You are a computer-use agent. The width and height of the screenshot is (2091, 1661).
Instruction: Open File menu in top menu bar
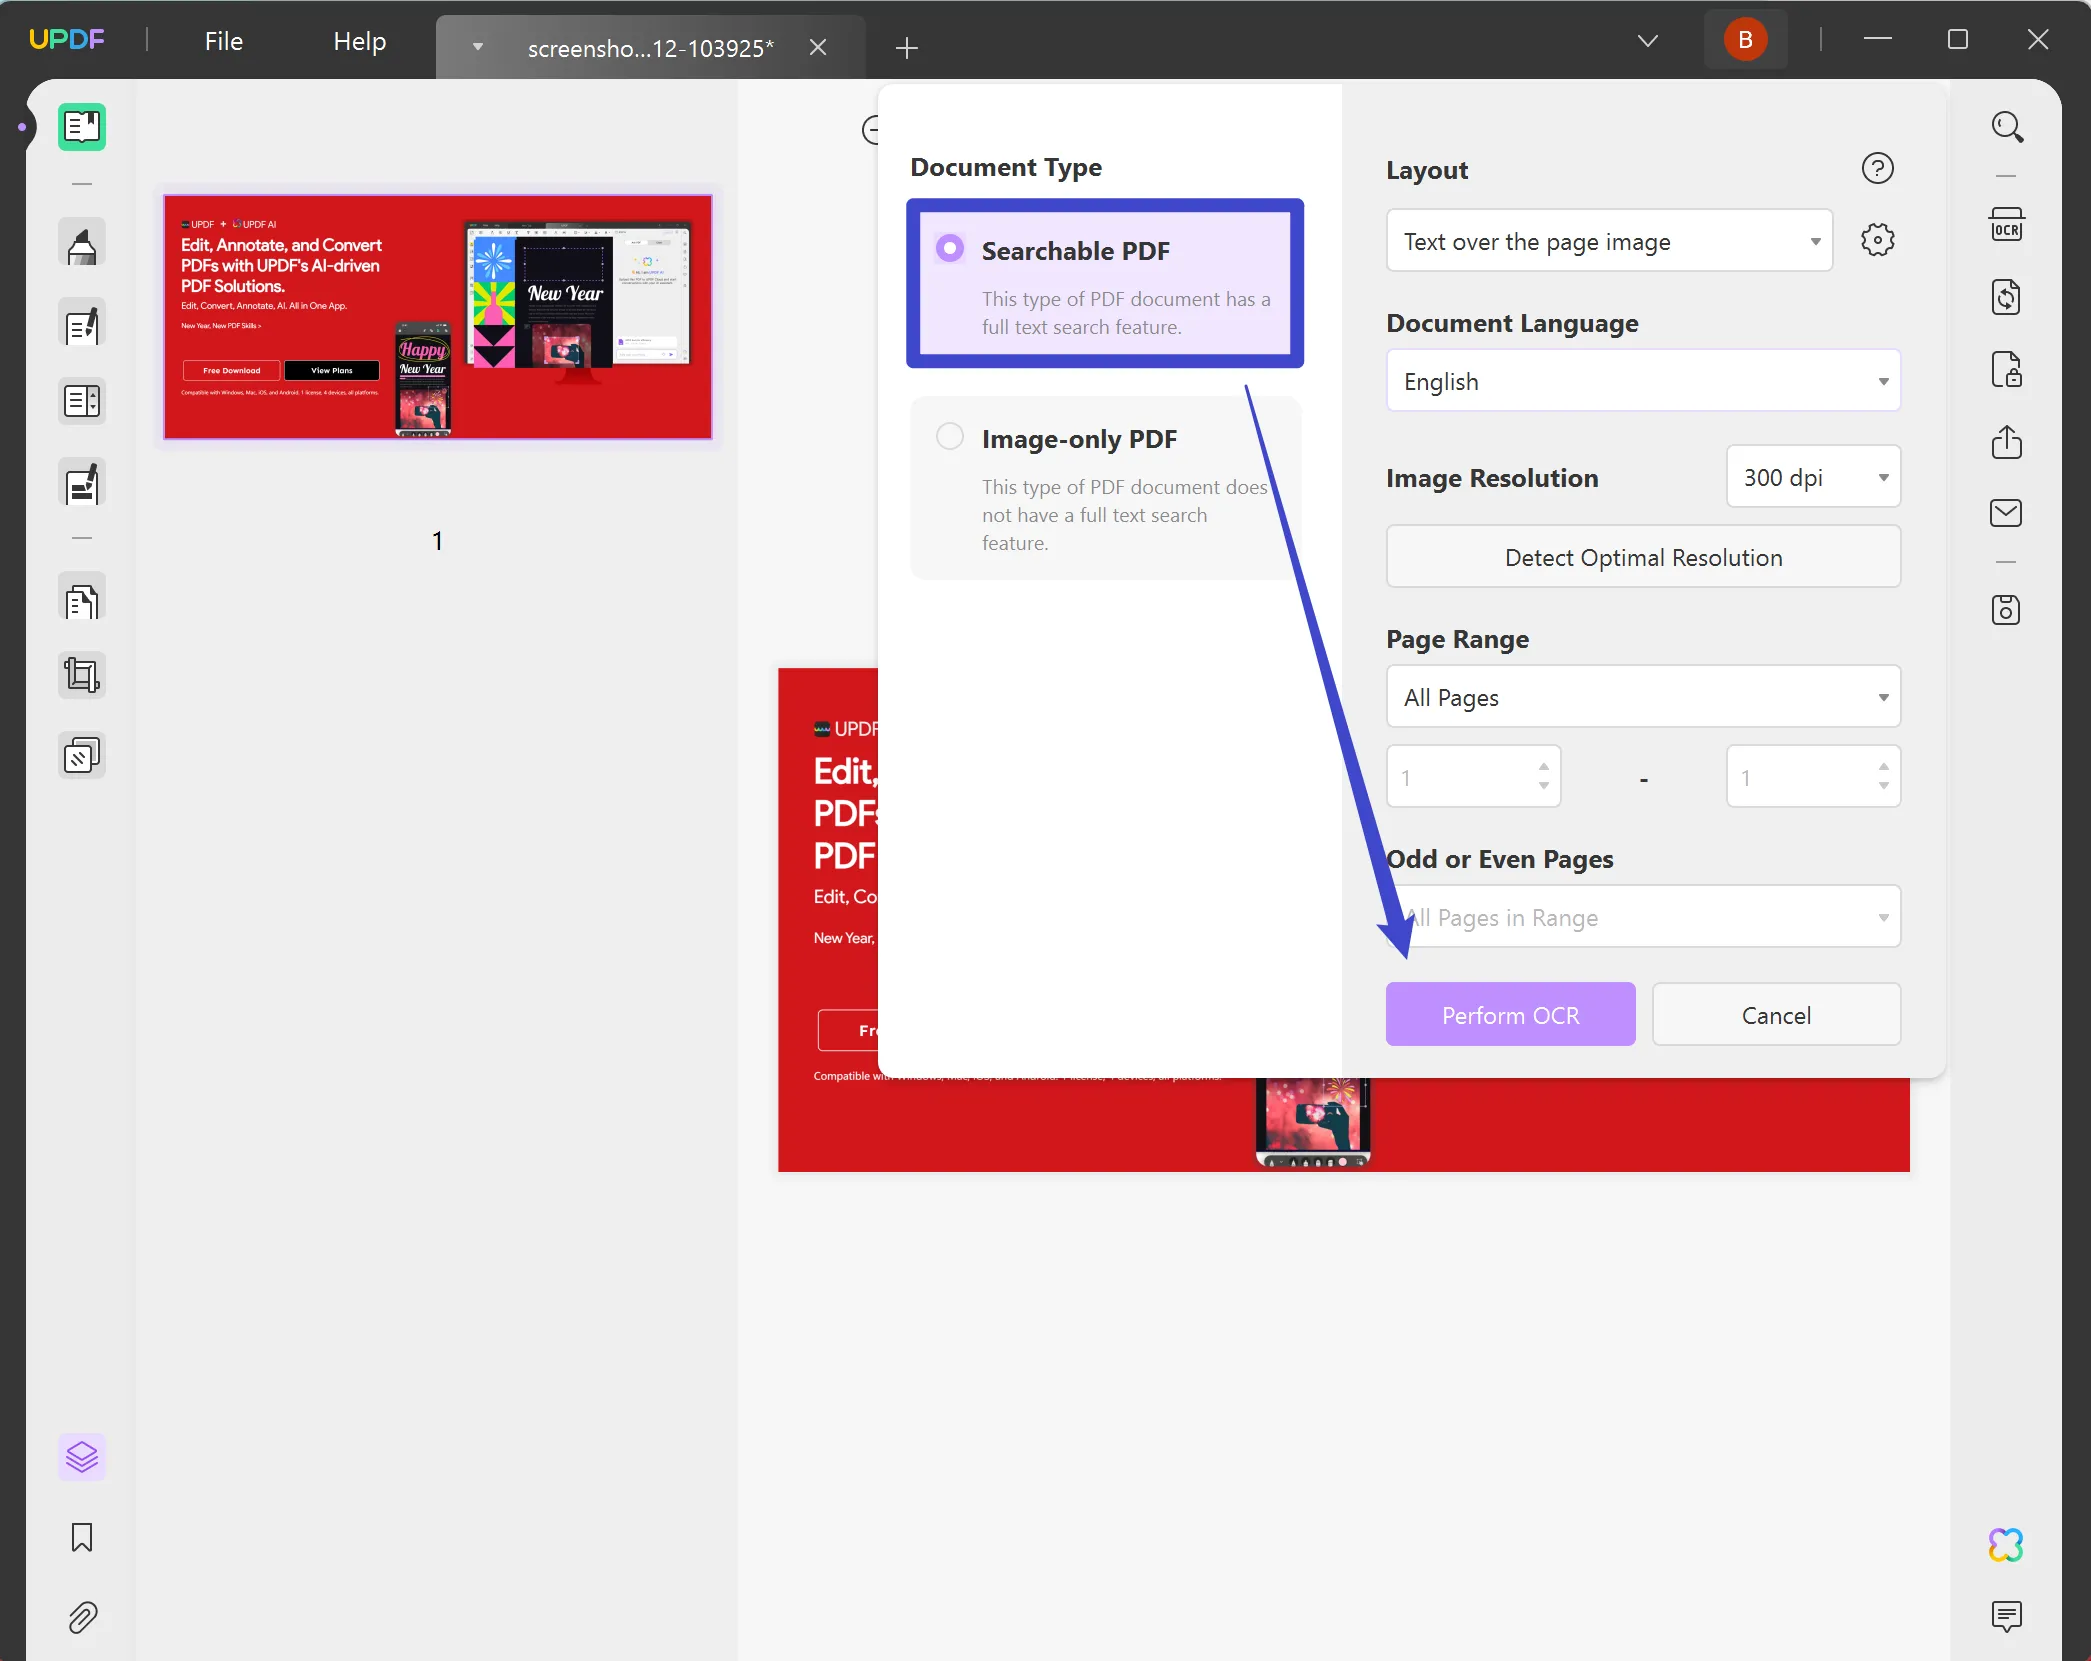222,39
